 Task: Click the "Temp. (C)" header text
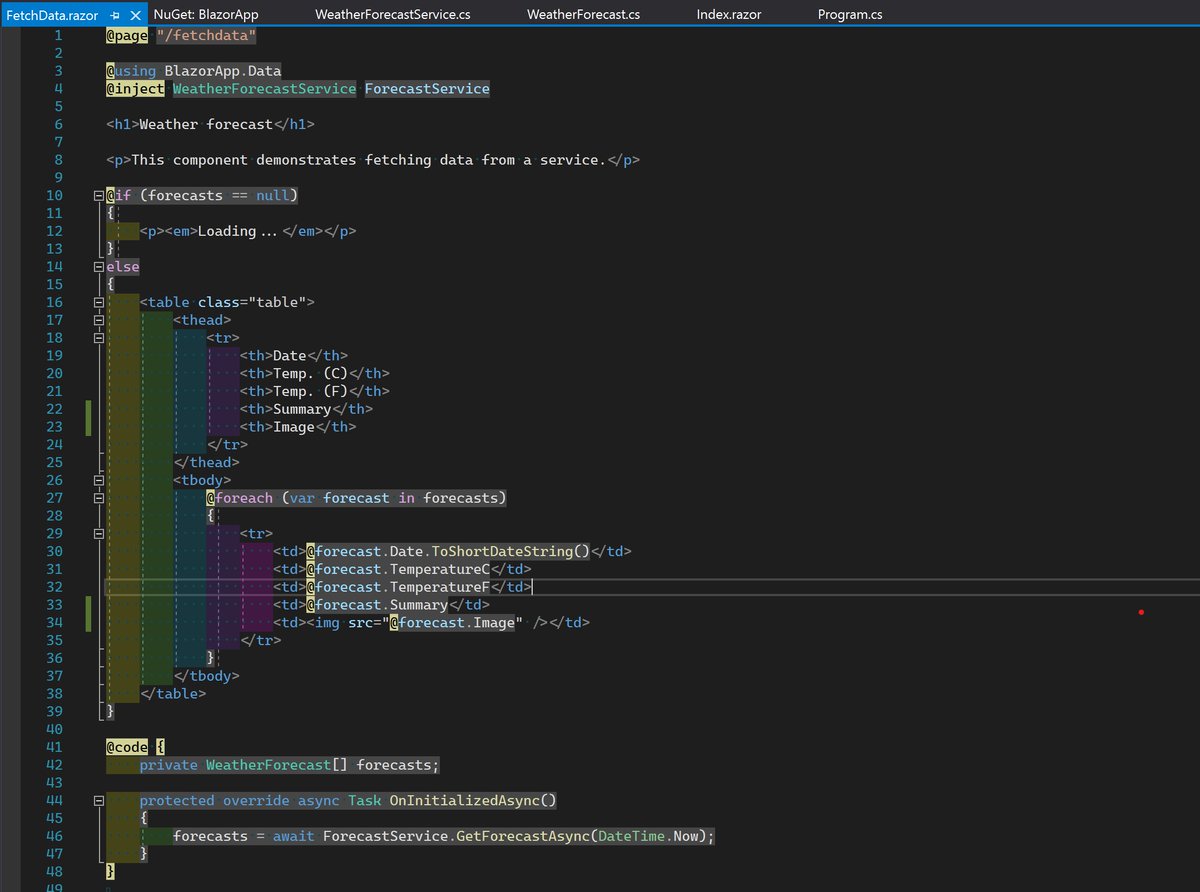pyautogui.click(x=309, y=373)
